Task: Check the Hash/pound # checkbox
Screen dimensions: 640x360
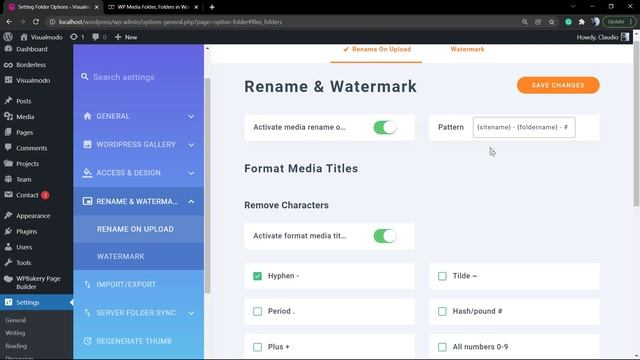Action: [442, 311]
